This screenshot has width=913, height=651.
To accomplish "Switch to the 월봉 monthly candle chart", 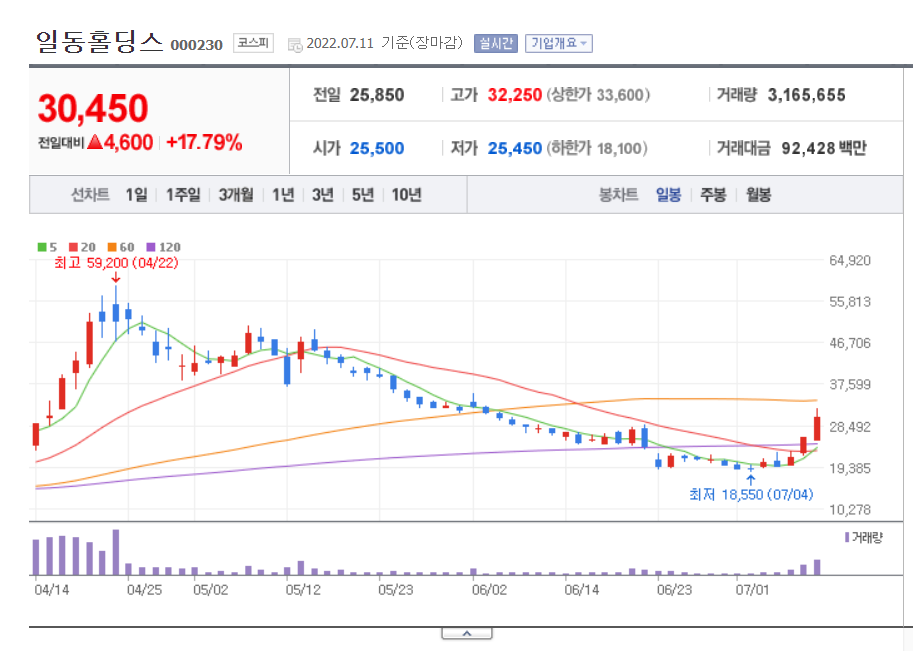I will coord(759,194).
